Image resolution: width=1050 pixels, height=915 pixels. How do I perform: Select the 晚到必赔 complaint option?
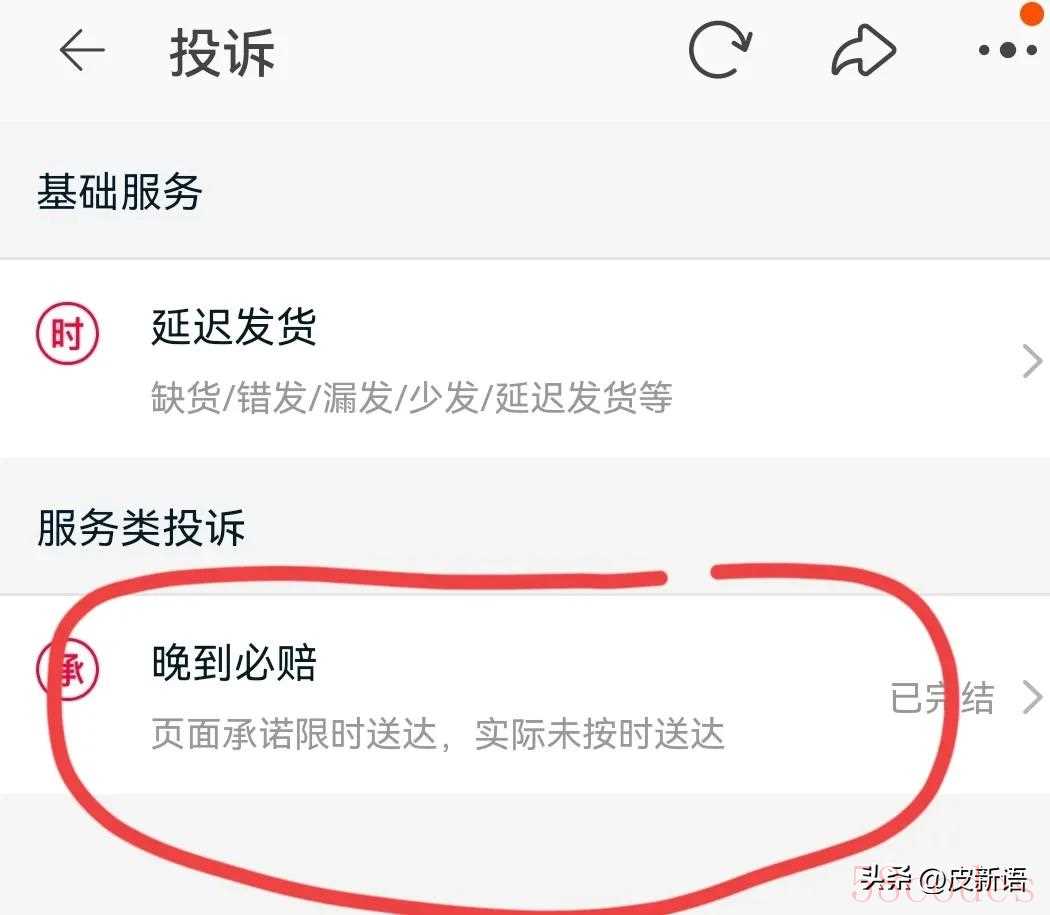(525, 695)
